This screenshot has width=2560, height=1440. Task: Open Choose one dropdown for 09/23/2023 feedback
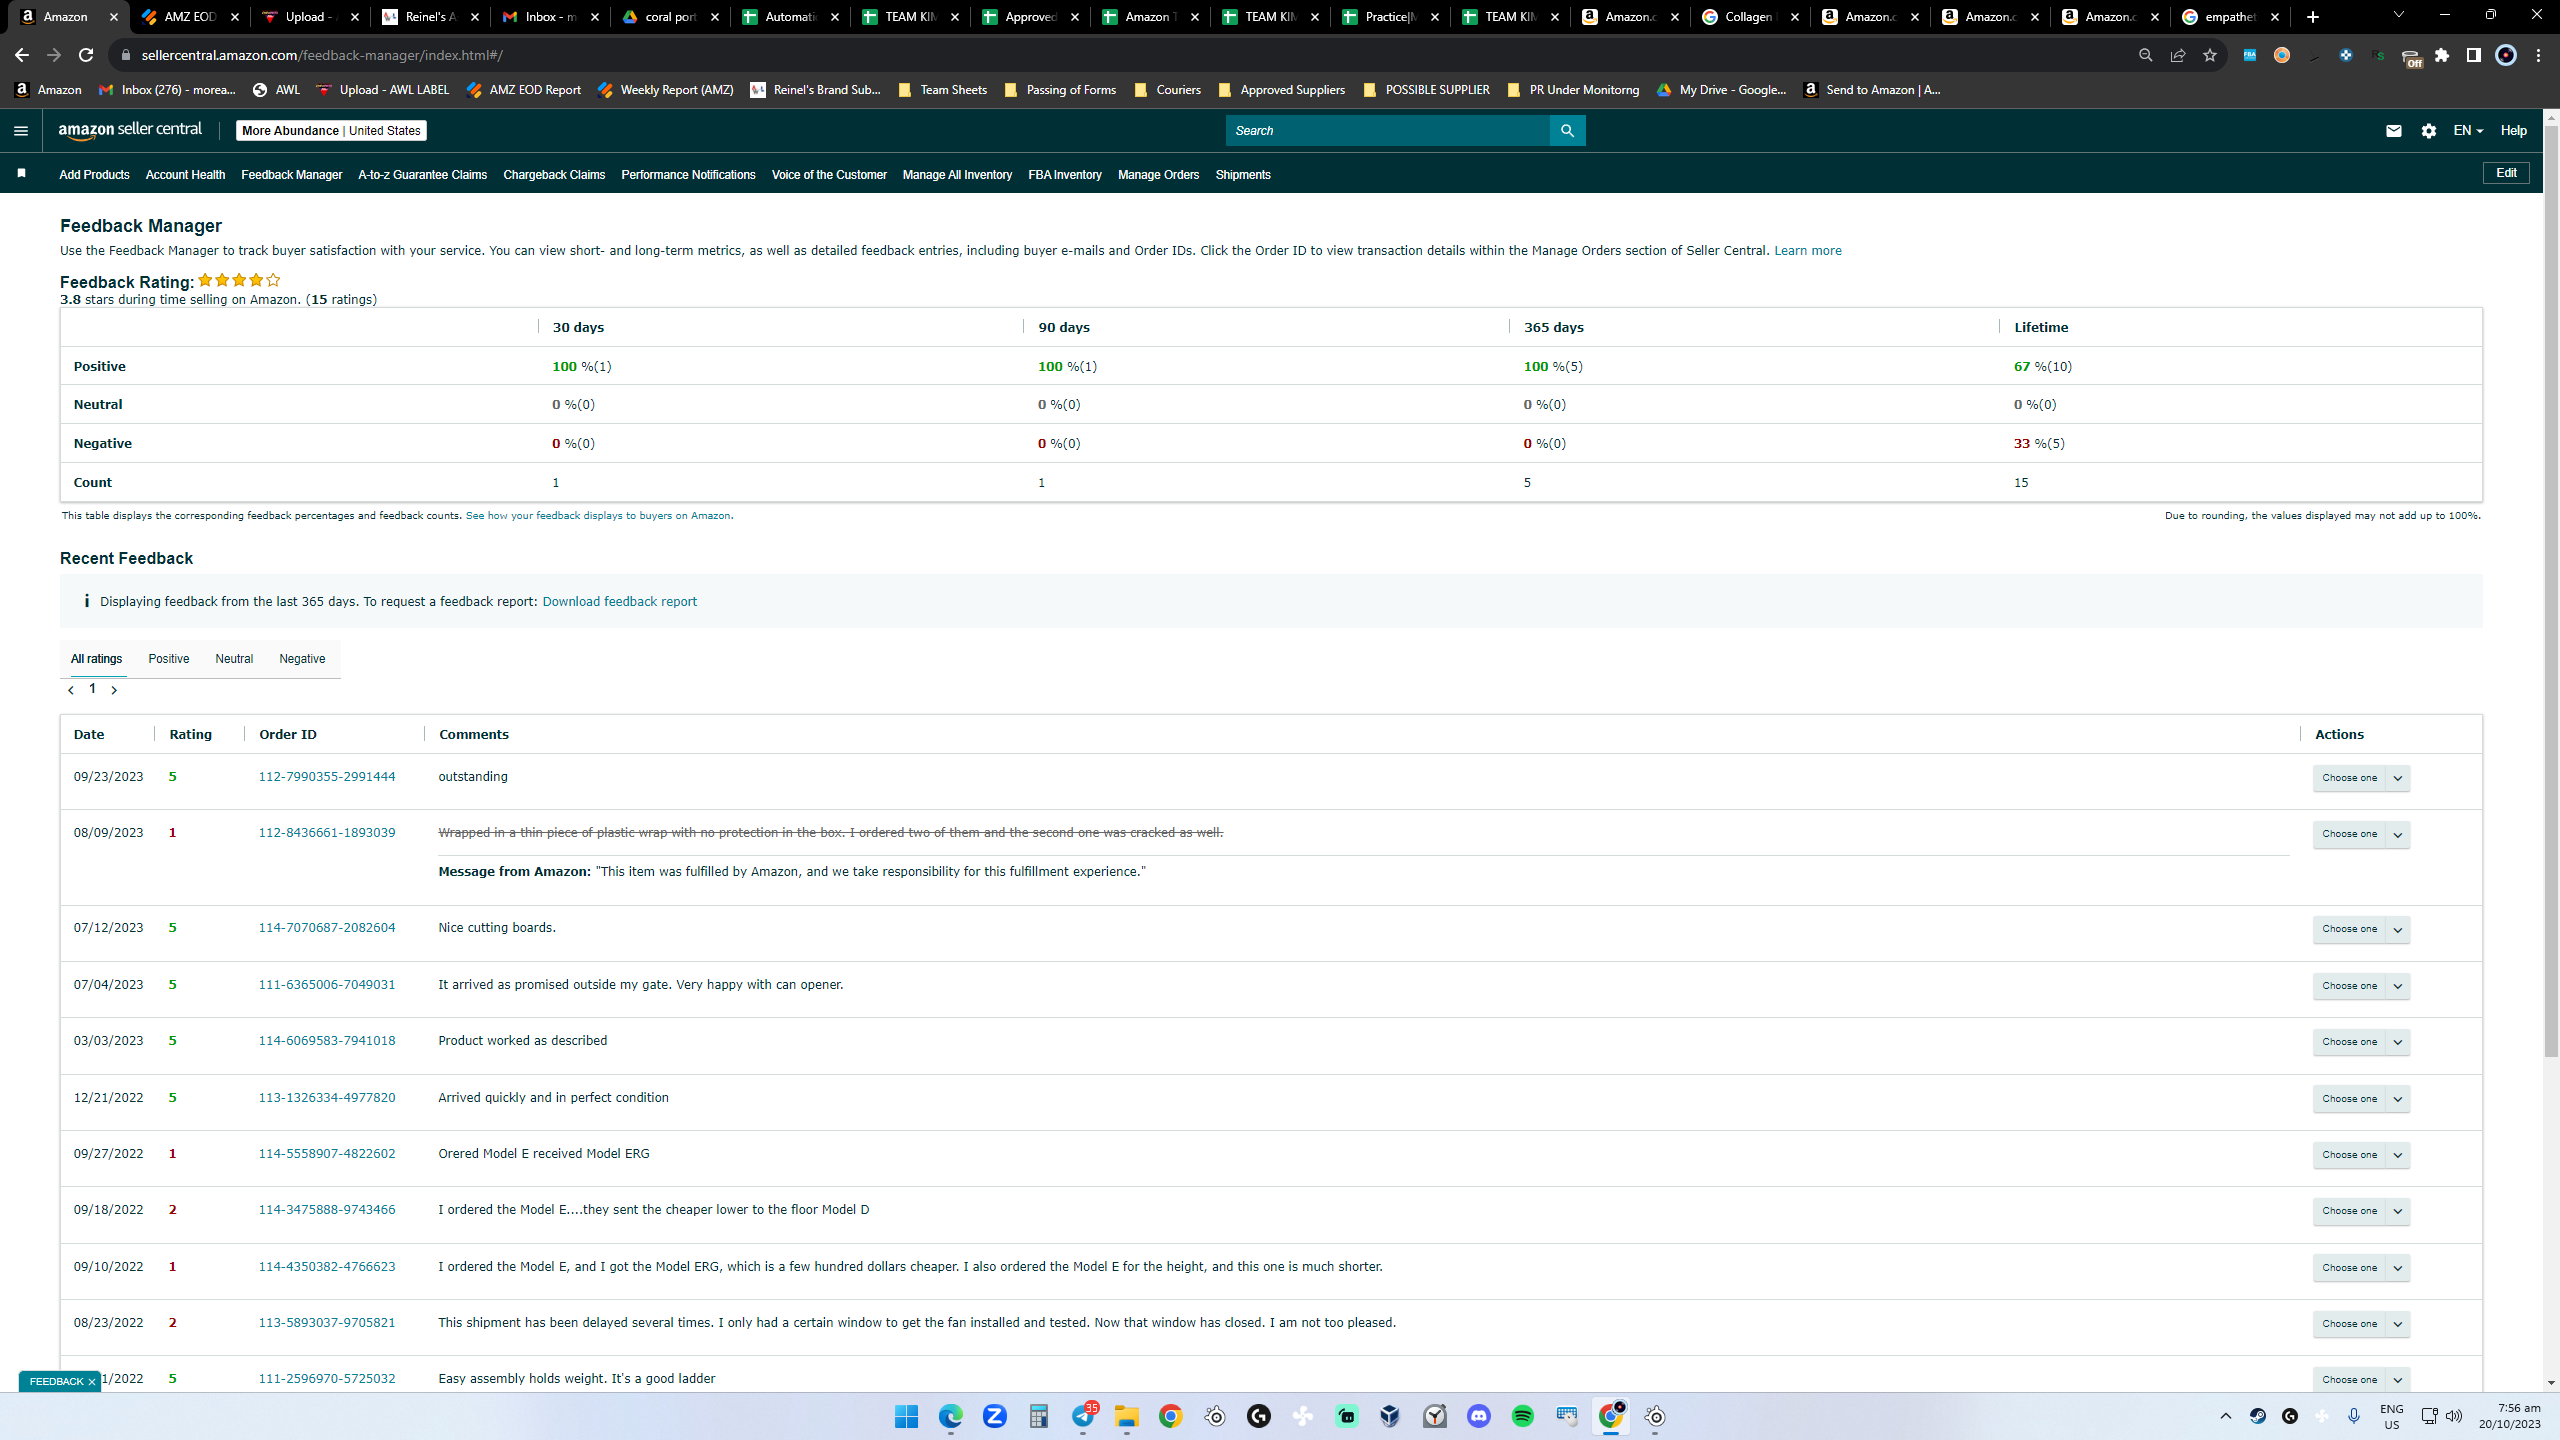click(x=2361, y=778)
